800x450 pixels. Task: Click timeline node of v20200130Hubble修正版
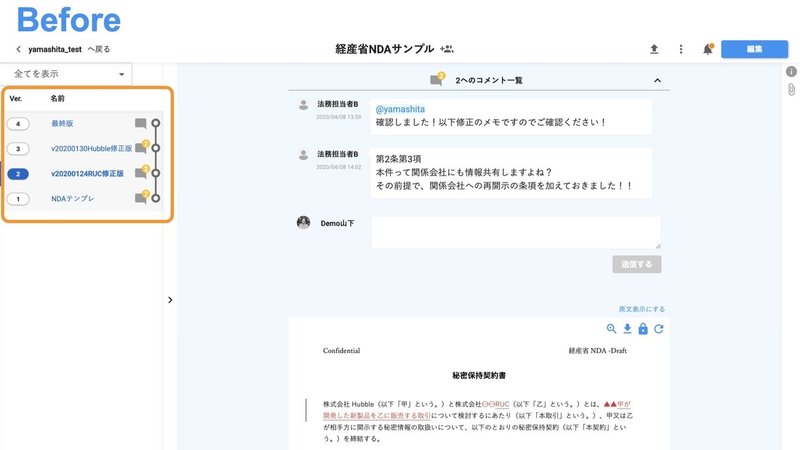point(156,148)
